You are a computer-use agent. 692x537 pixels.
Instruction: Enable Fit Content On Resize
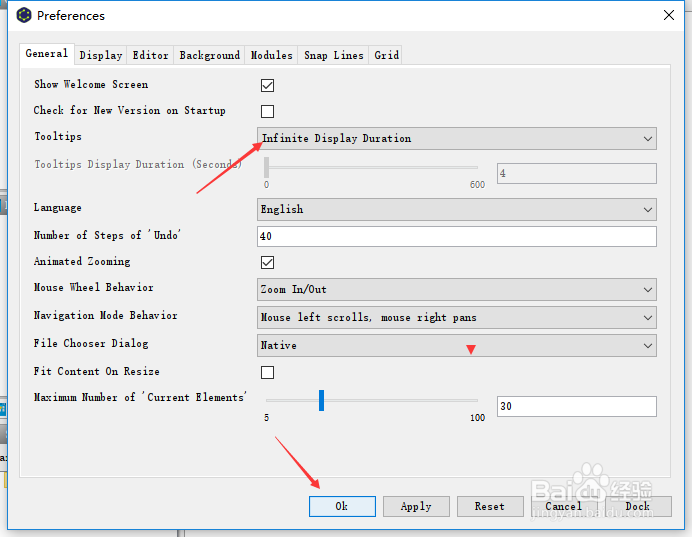click(x=267, y=372)
